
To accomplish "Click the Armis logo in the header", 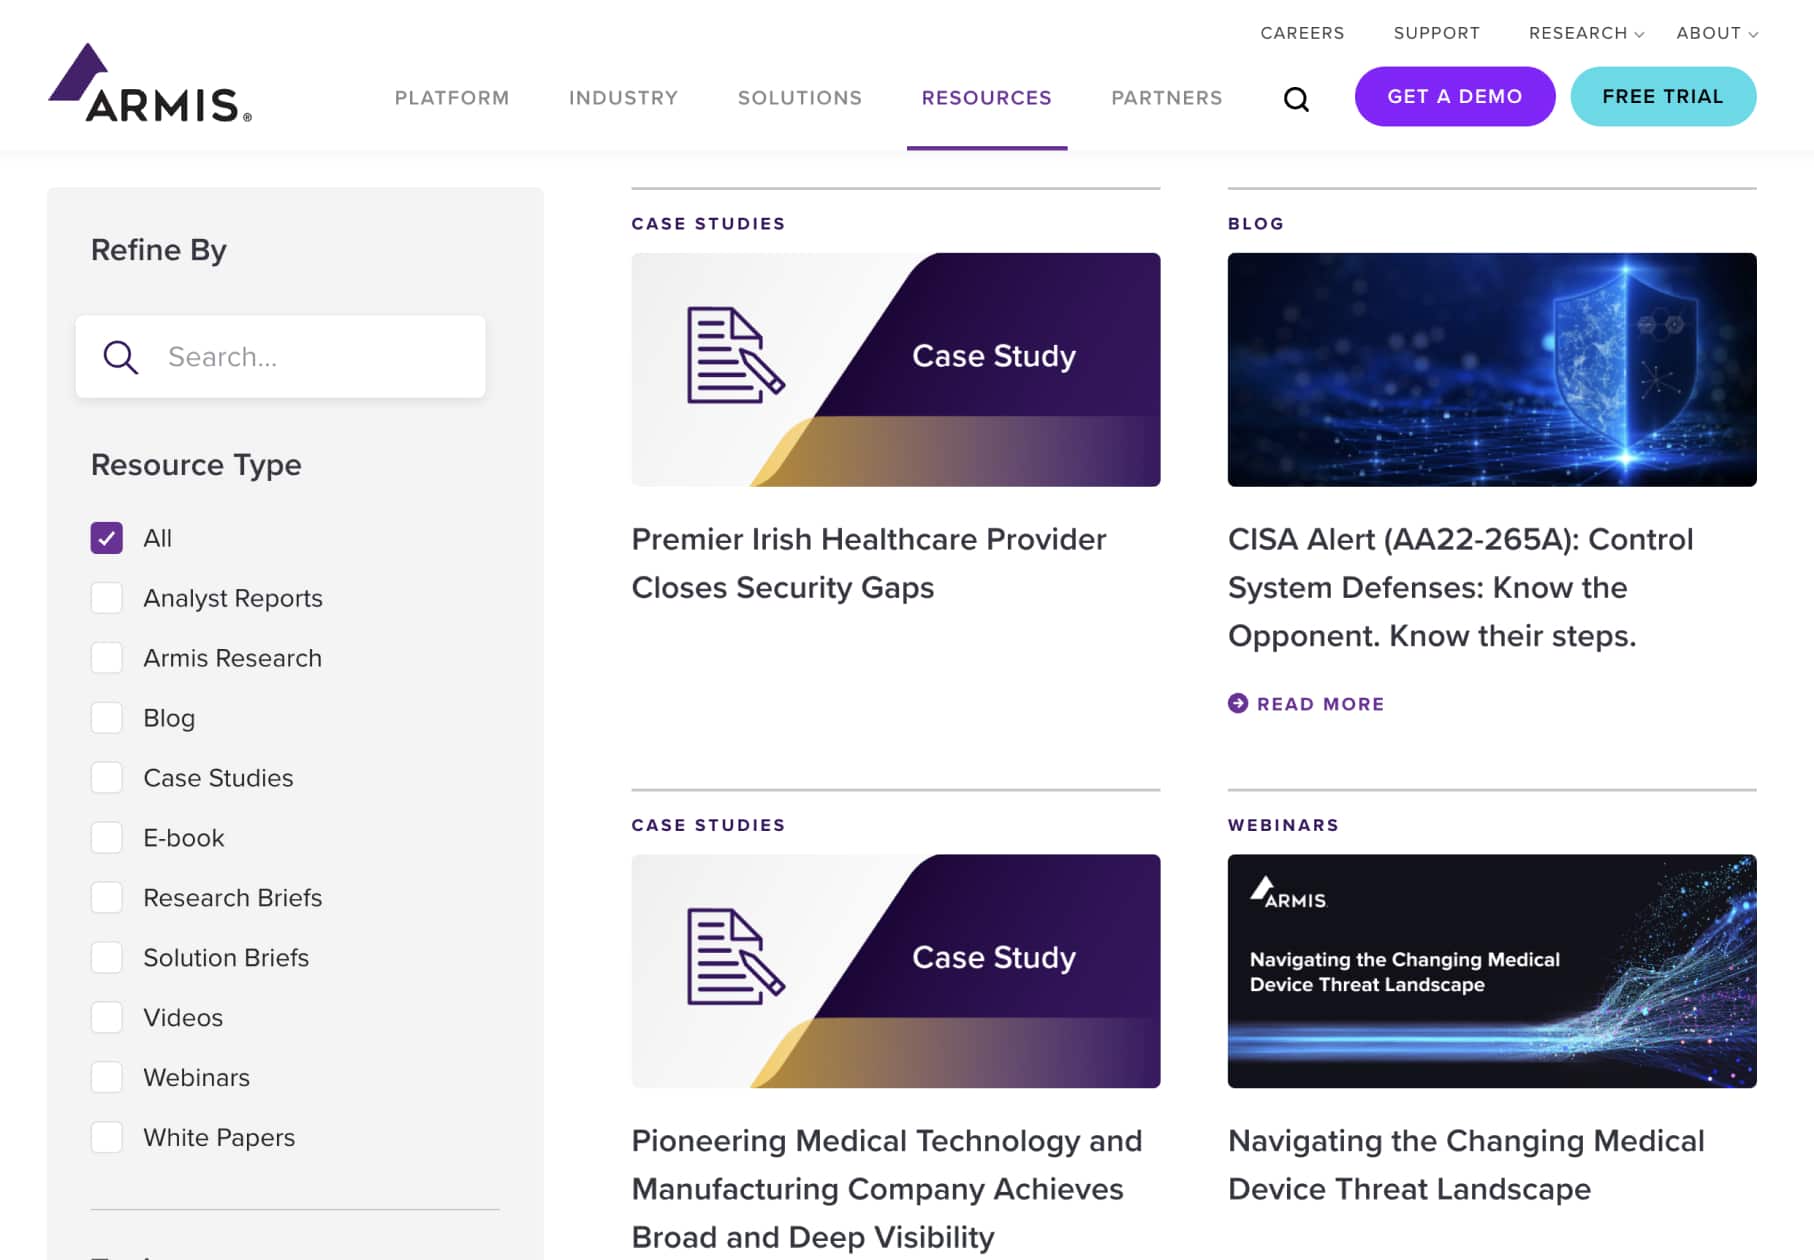I will pyautogui.click(x=150, y=85).
